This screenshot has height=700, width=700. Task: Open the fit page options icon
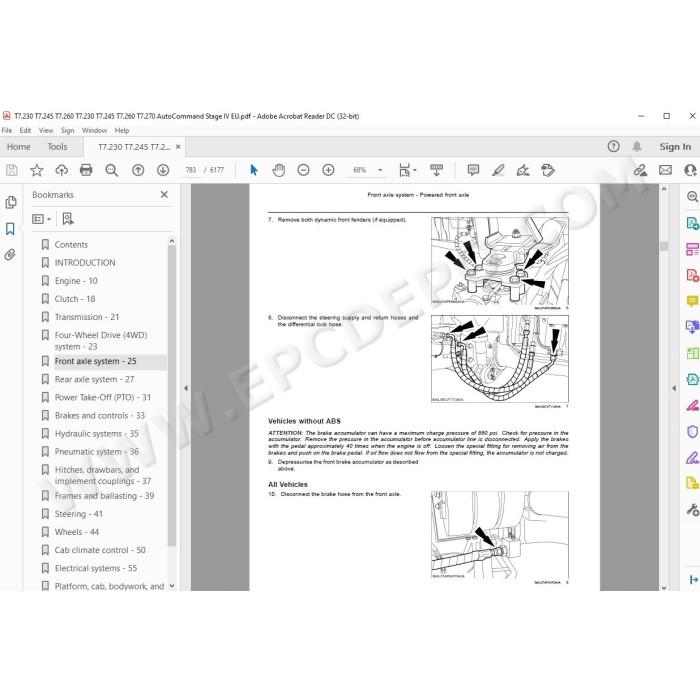point(407,170)
